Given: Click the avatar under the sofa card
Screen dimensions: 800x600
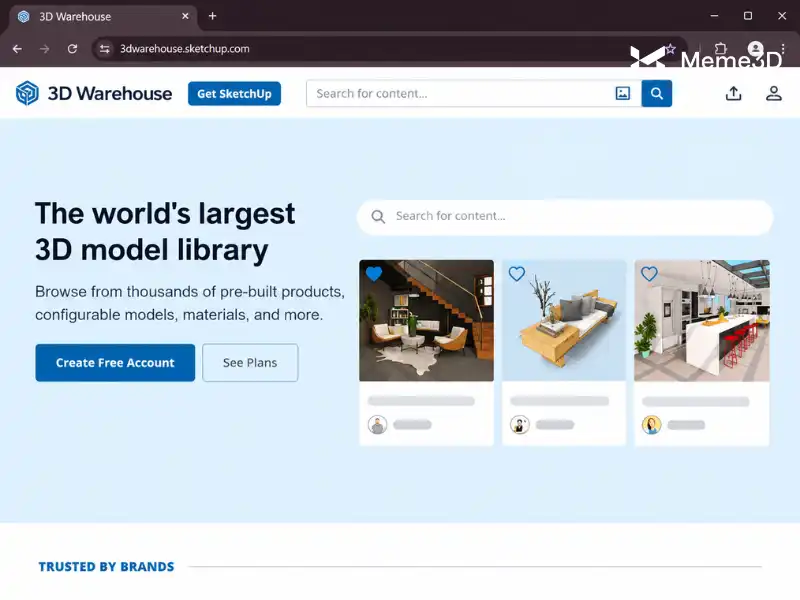Looking at the screenshot, I should click(x=519, y=424).
